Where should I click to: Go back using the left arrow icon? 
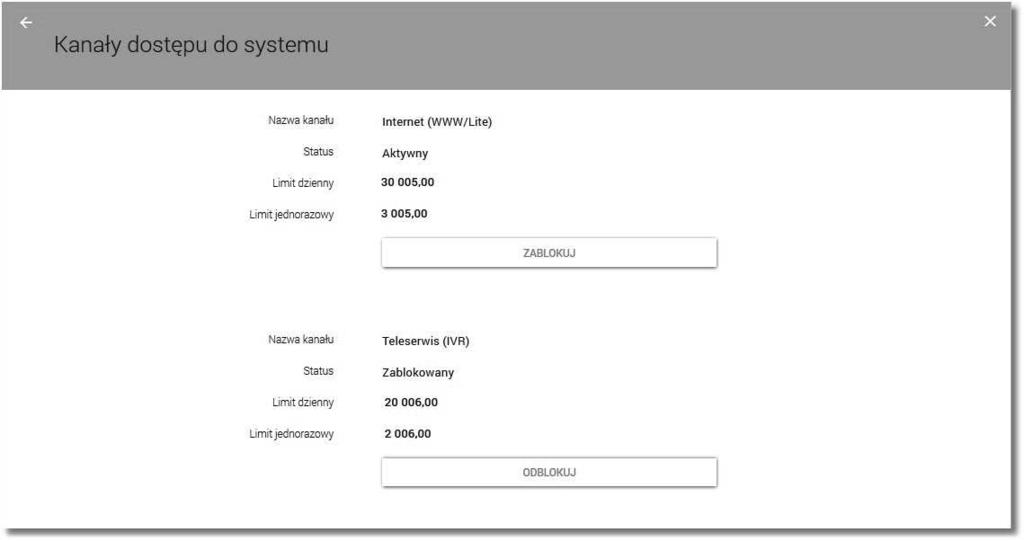click(25, 23)
